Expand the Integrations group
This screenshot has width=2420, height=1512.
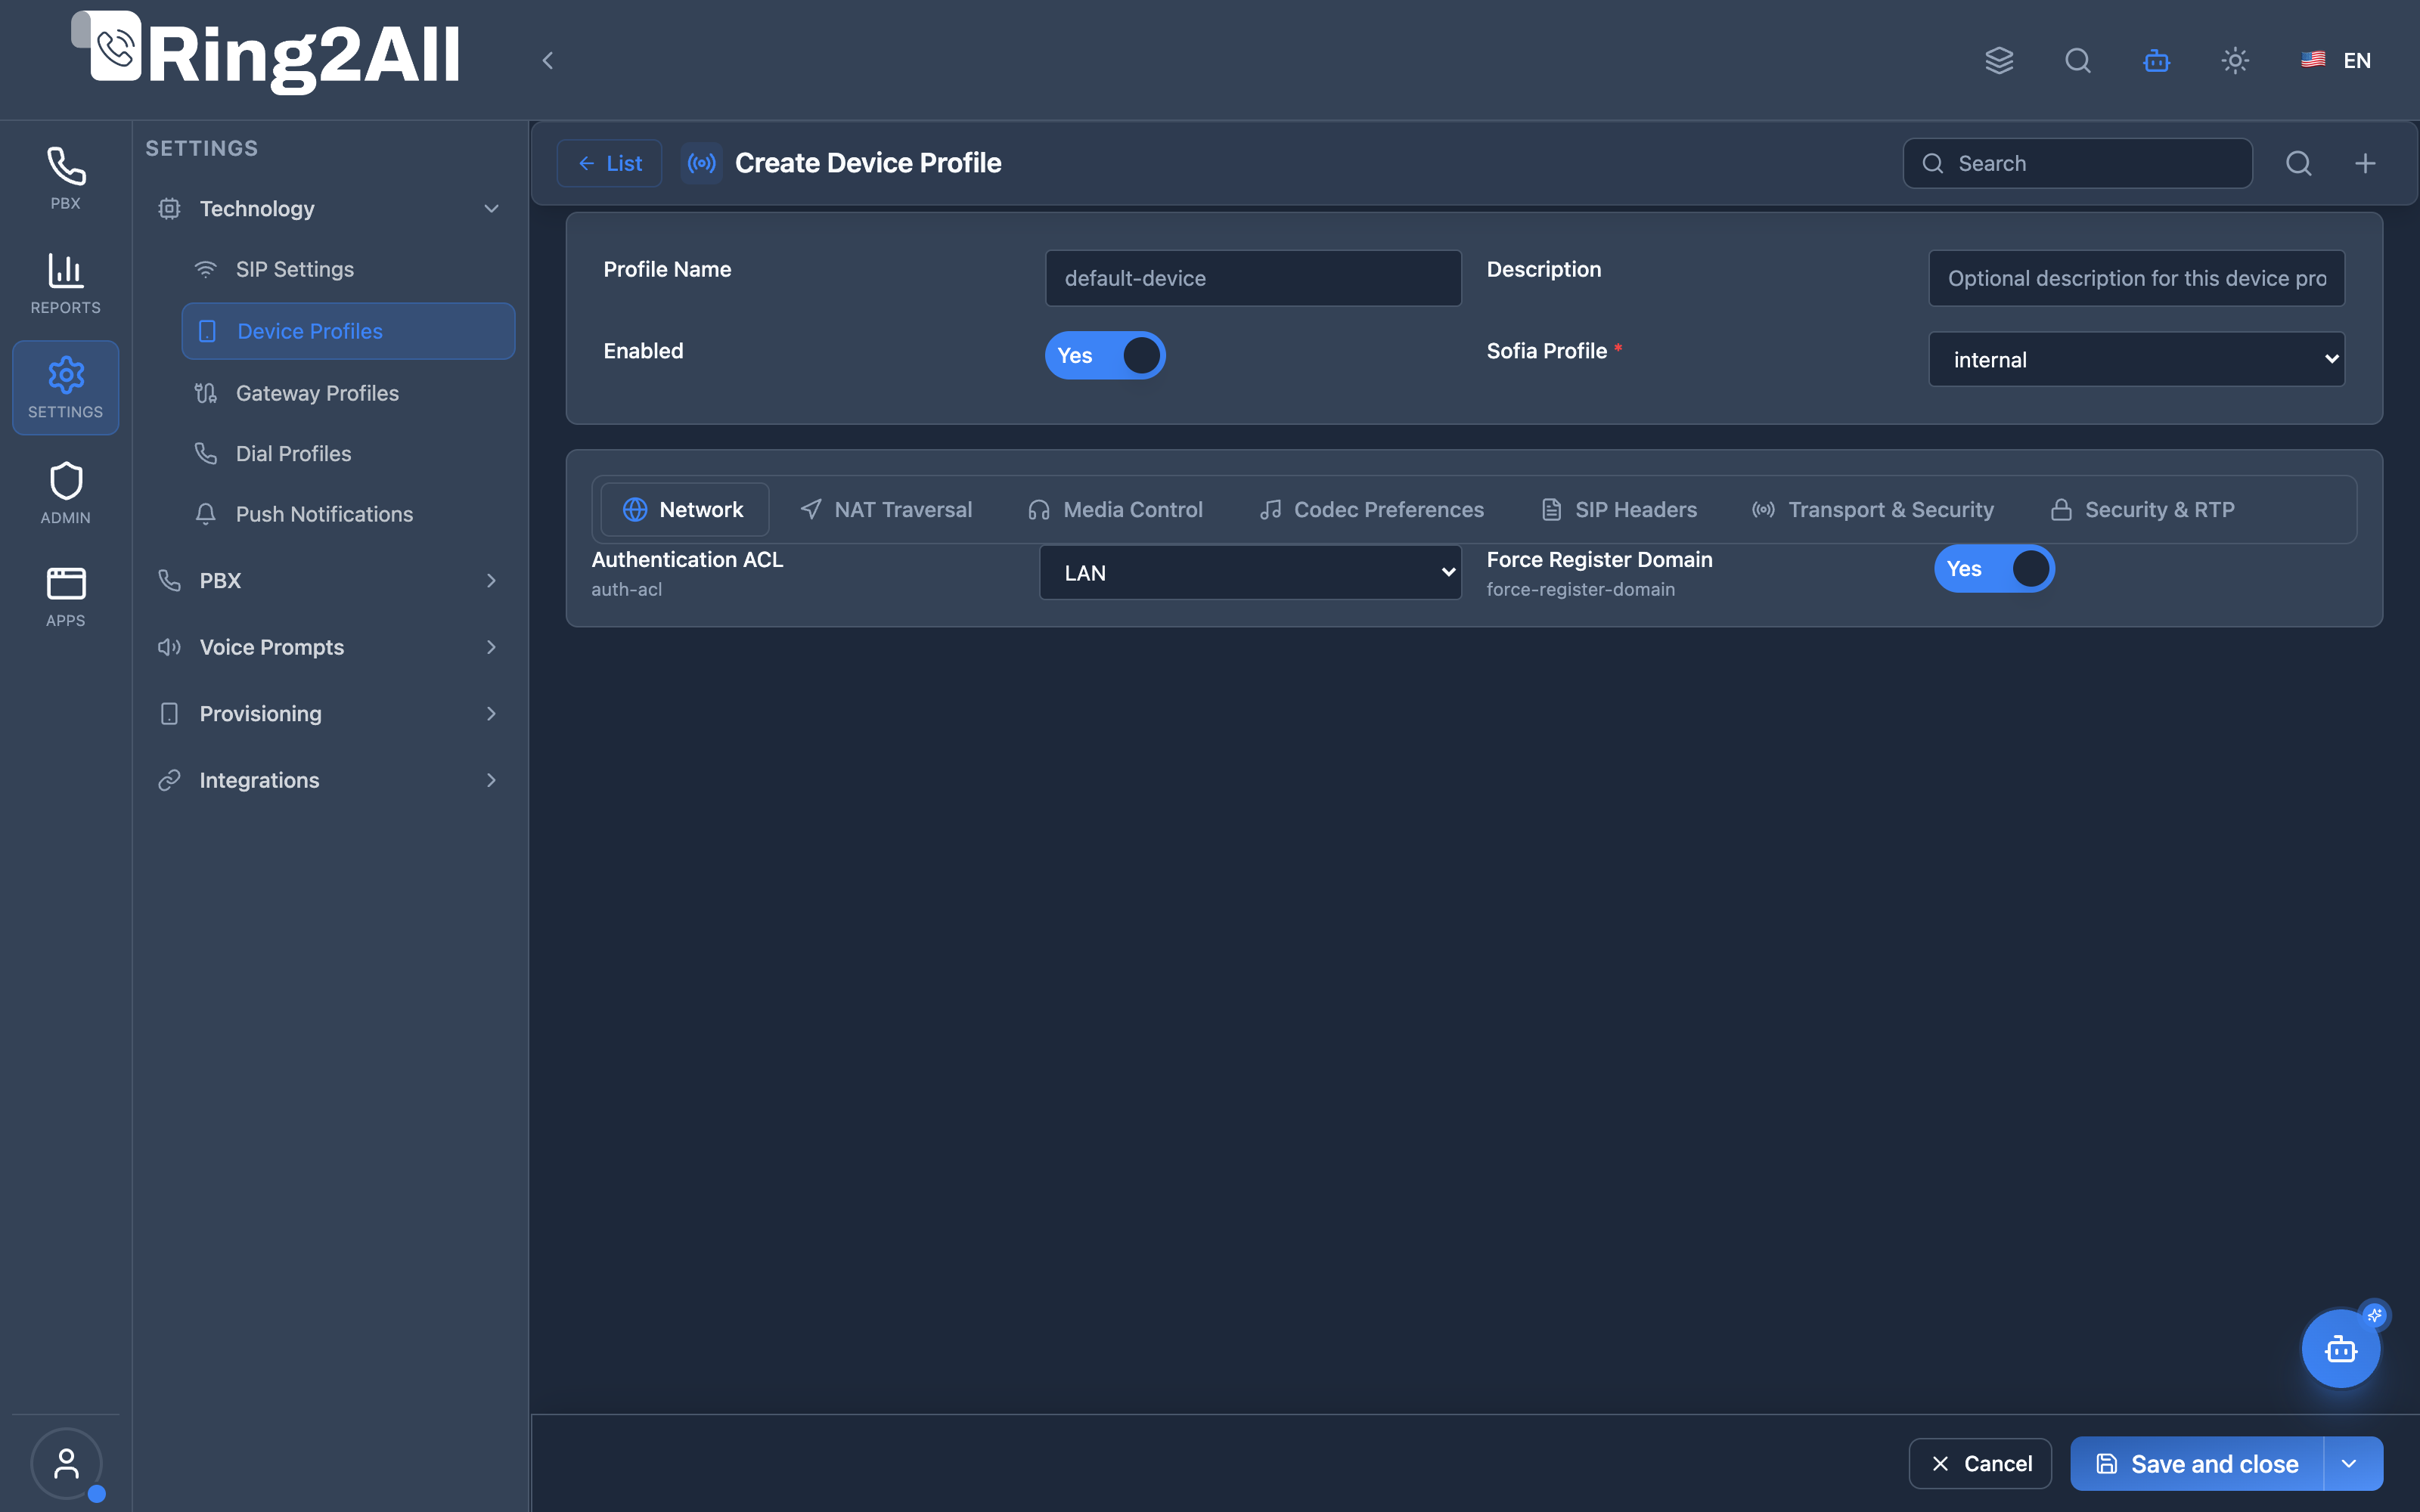329,780
